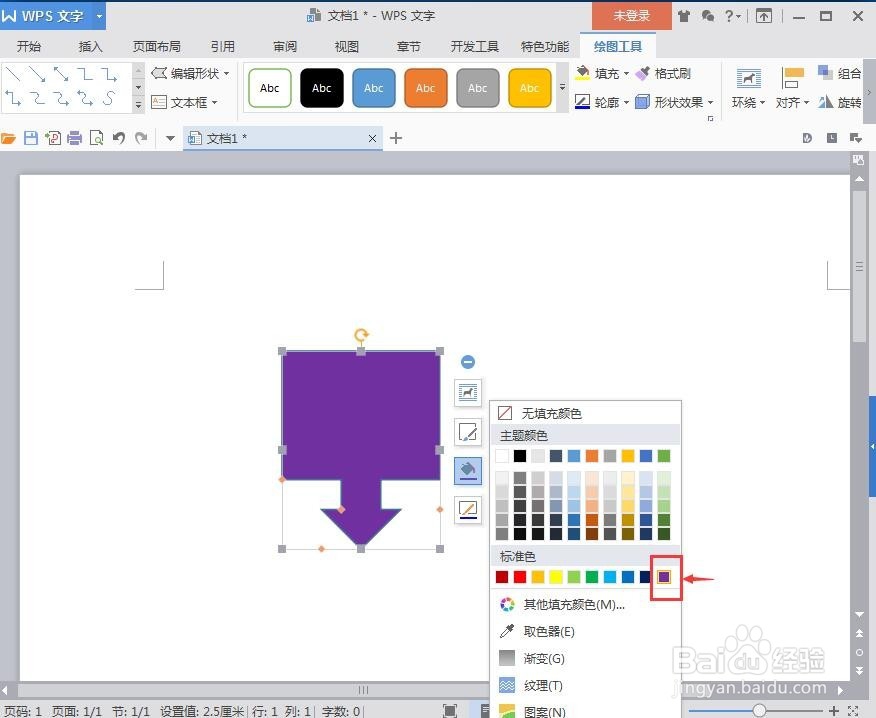Expand quick access toolbar customize arrow
The image size is (876, 718).
(170, 138)
